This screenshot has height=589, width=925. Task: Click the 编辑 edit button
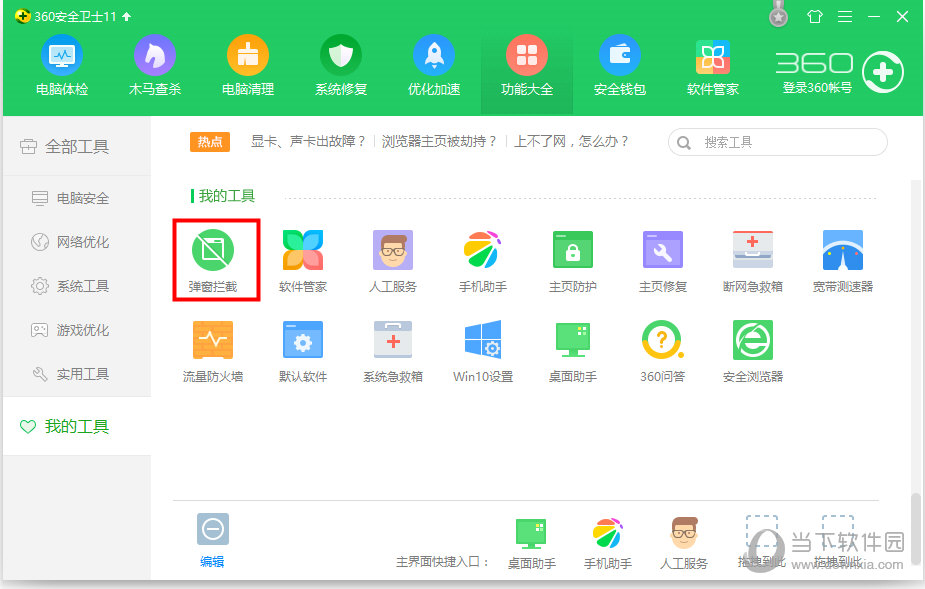212,540
